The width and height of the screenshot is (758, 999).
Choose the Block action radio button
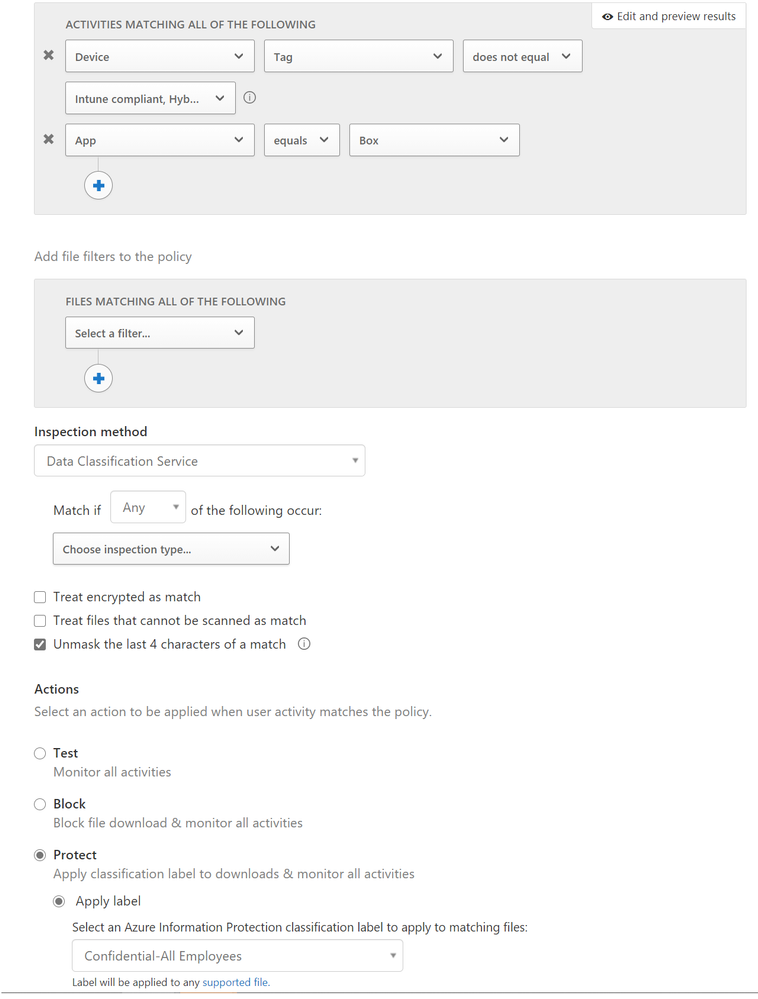click(40, 804)
